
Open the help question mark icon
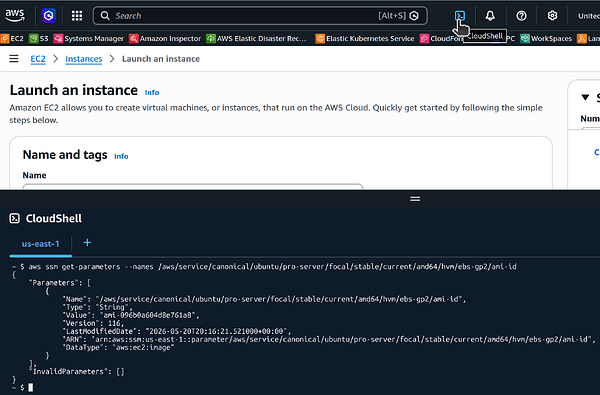click(x=521, y=16)
